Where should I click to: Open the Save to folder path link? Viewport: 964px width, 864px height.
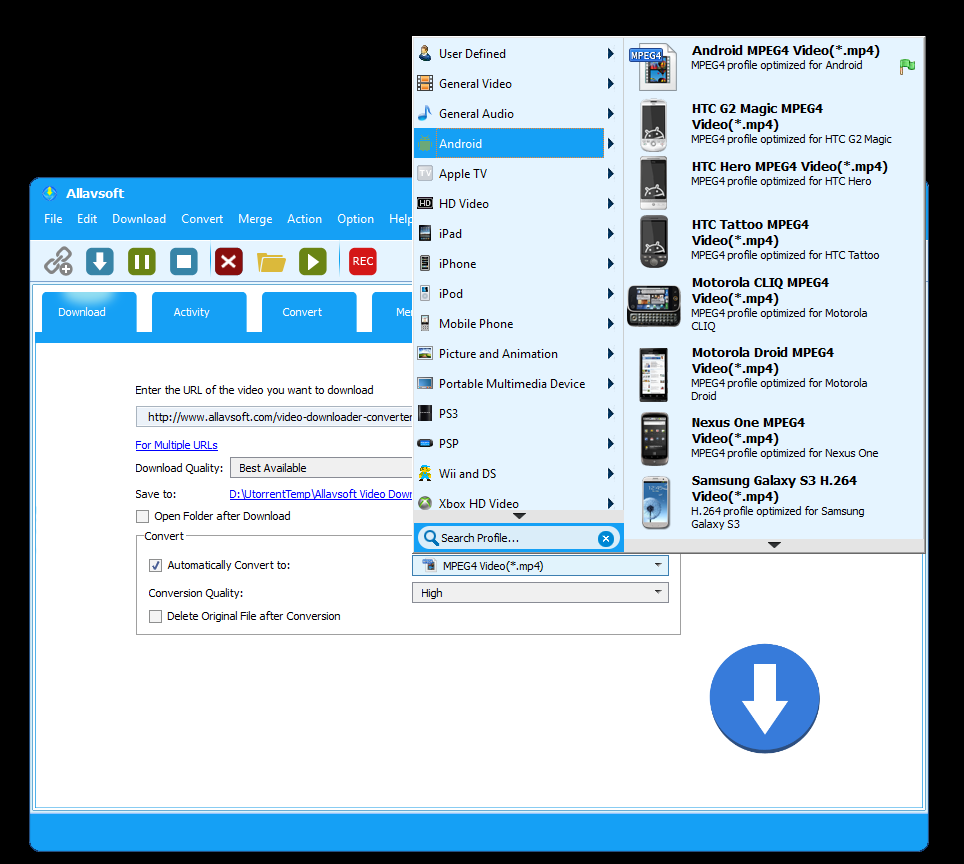(x=320, y=494)
